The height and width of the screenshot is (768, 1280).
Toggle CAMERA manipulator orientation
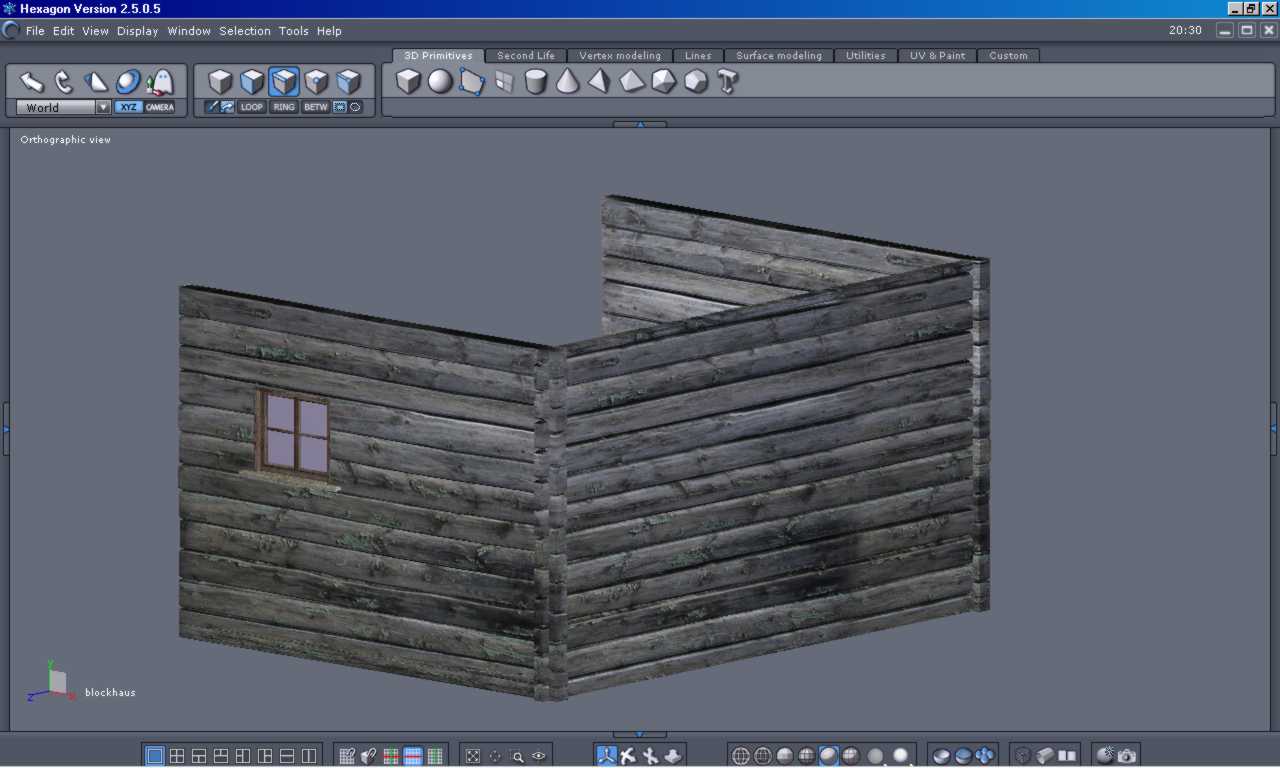(160, 107)
